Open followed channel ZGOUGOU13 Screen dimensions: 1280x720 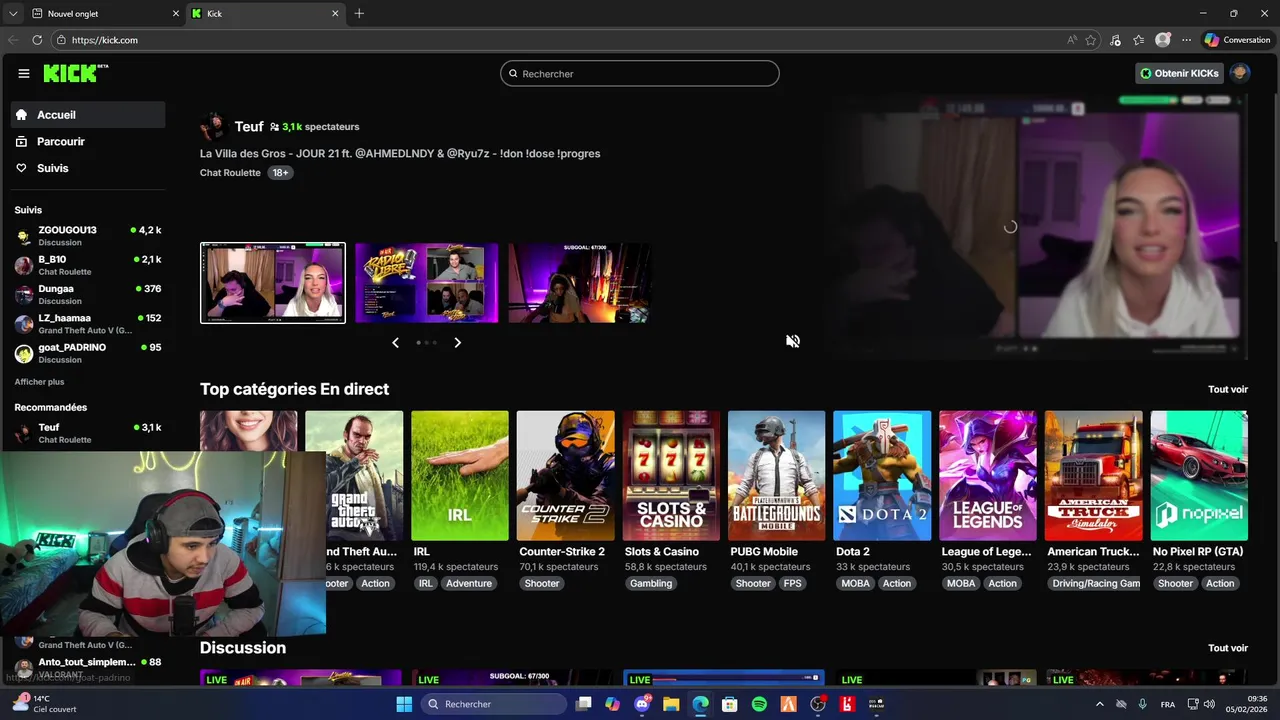pyautogui.click(x=88, y=235)
